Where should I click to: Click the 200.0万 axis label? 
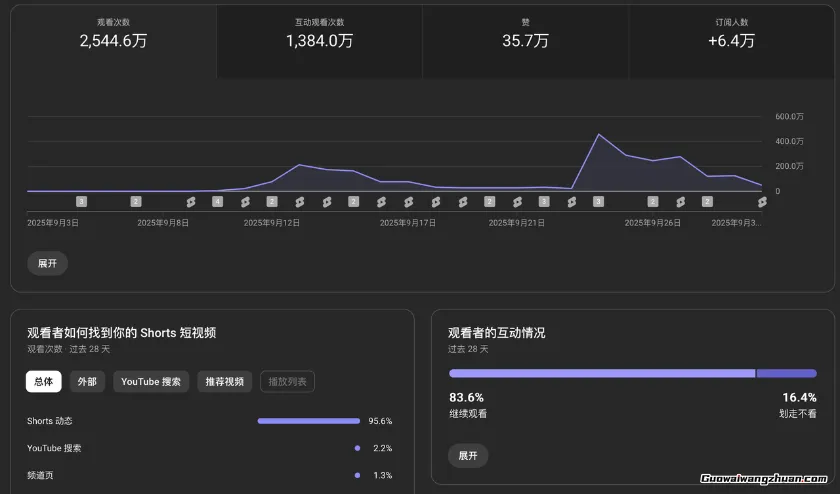point(790,166)
